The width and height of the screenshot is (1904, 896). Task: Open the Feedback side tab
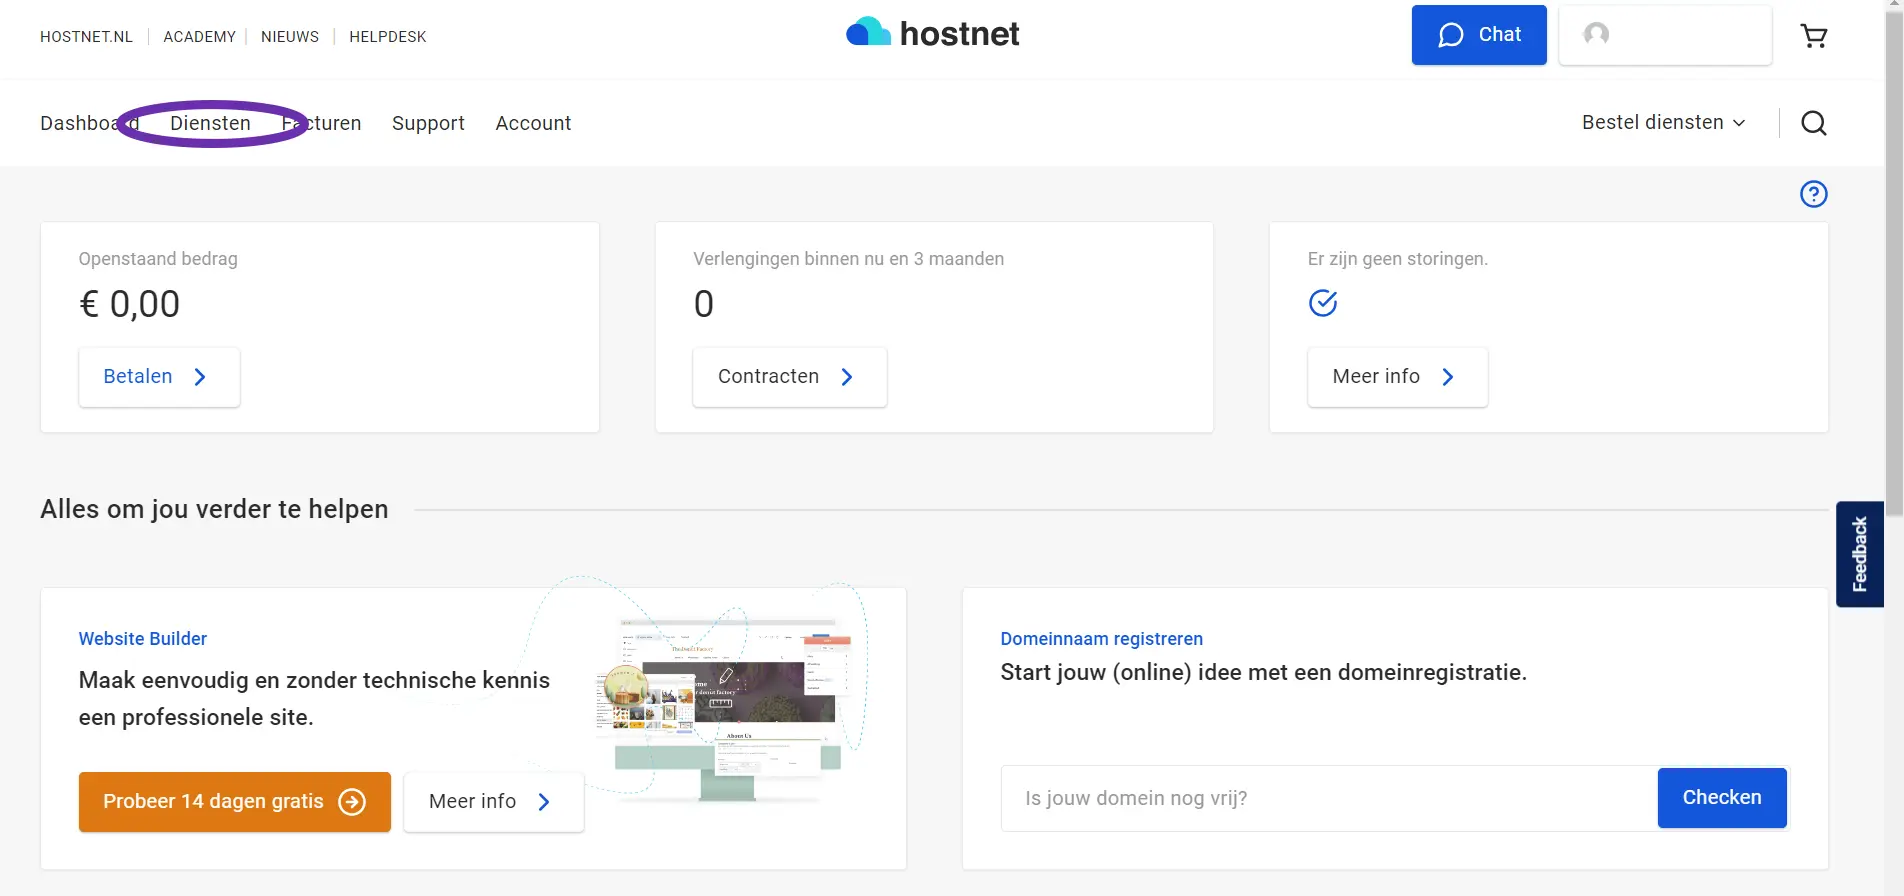(x=1860, y=554)
